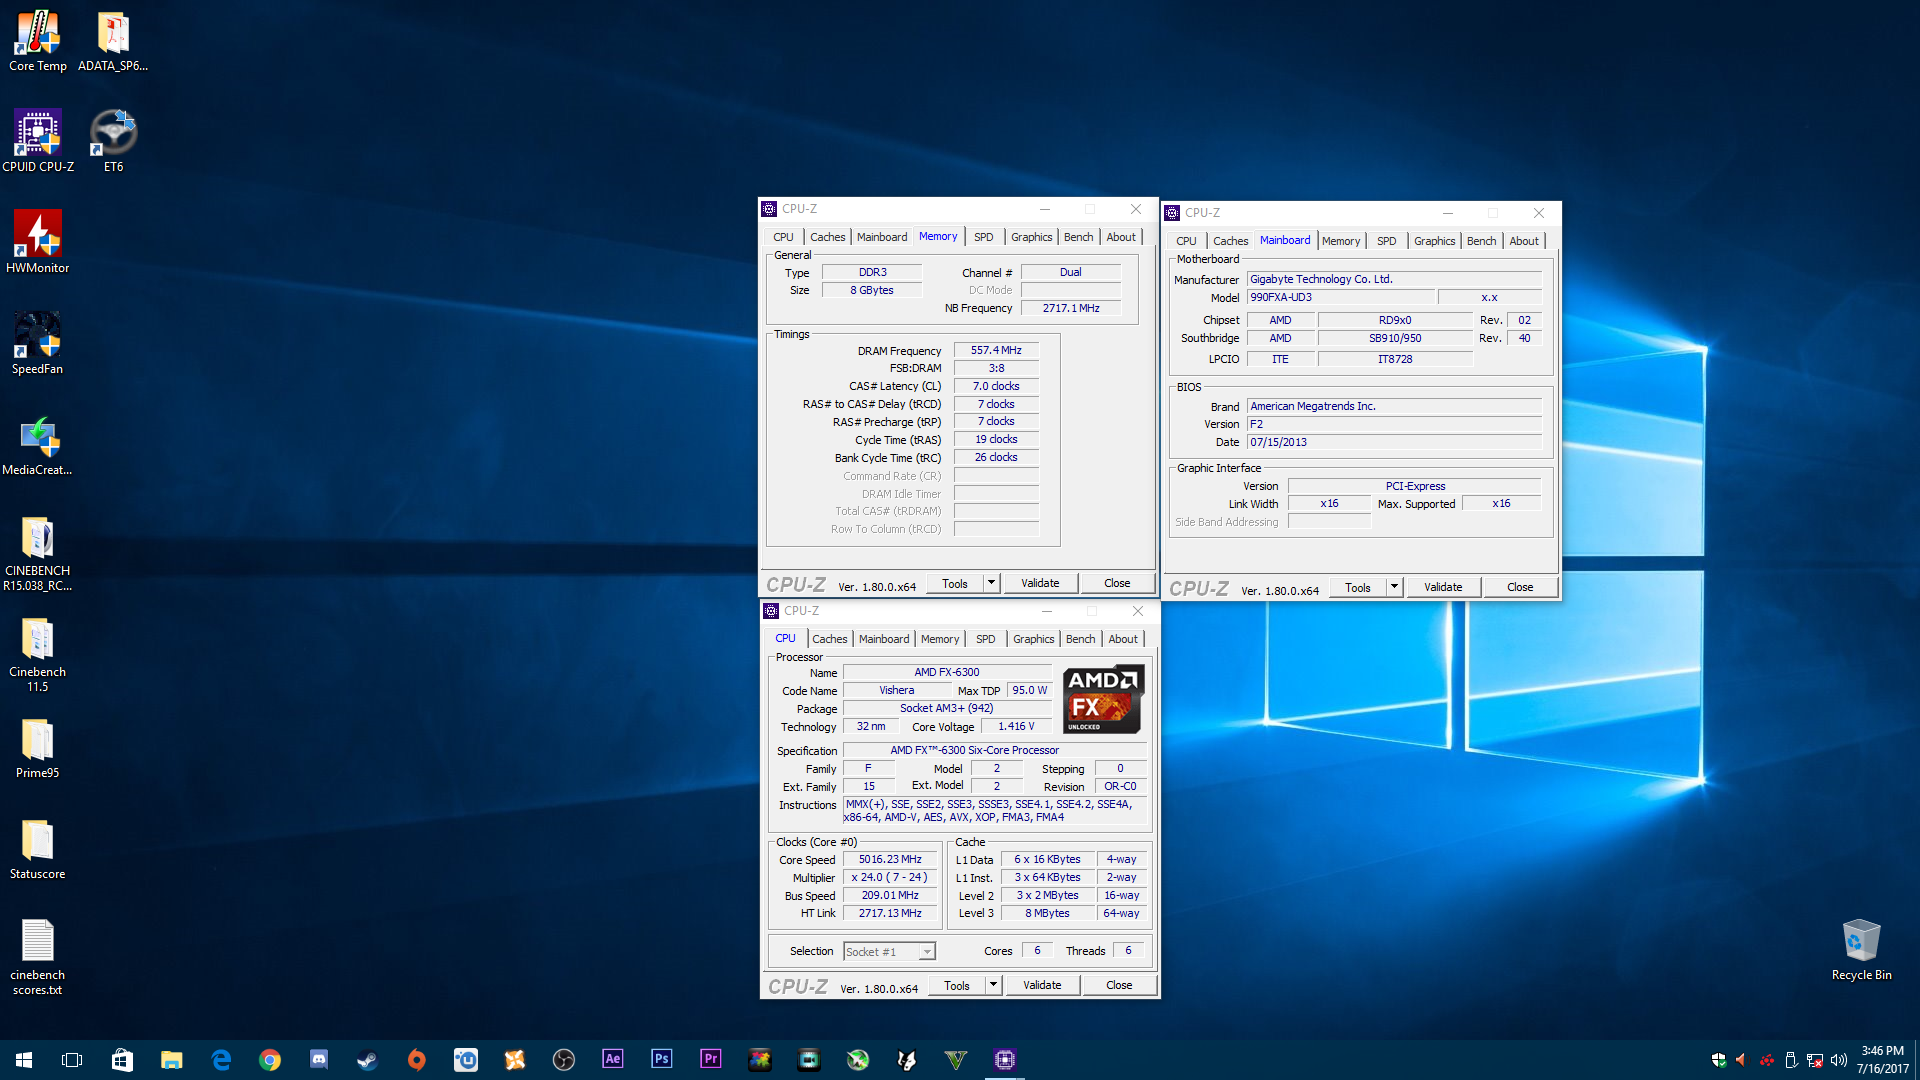Open cinebench scores.txt file
Viewport: 1920px width, 1080px height.
coord(37,957)
